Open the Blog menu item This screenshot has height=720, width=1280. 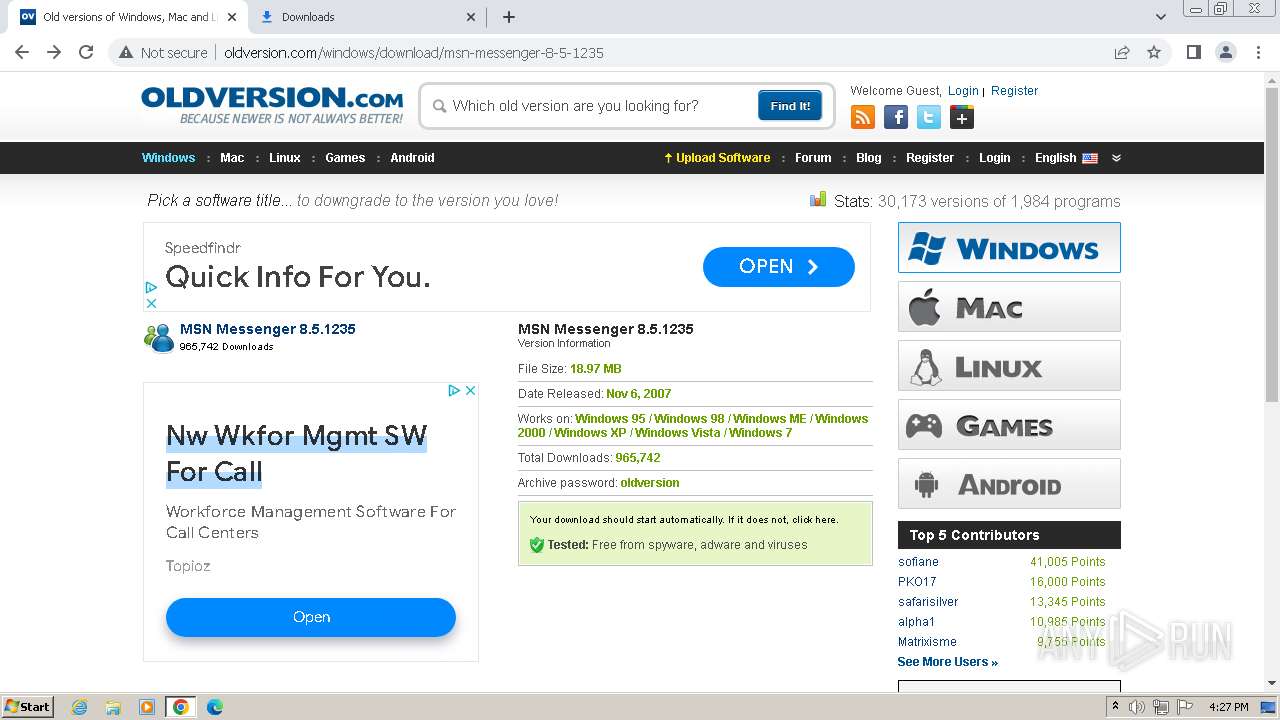[x=869, y=158]
